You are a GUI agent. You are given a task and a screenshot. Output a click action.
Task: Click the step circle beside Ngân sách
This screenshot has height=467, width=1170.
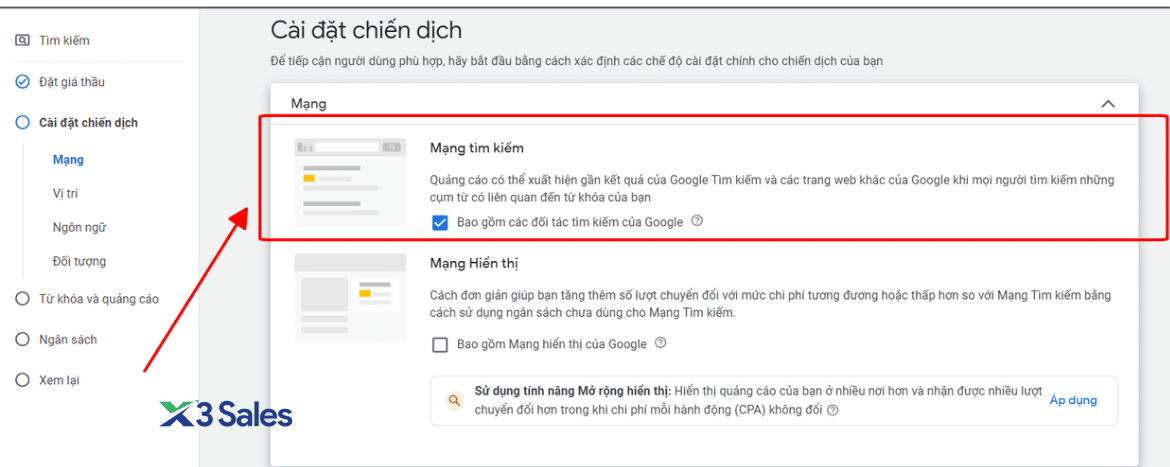coord(22,339)
